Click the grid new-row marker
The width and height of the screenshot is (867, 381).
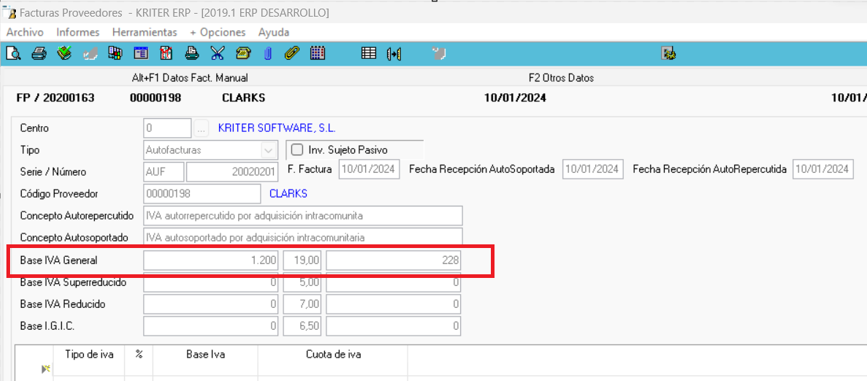click(46, 369)
